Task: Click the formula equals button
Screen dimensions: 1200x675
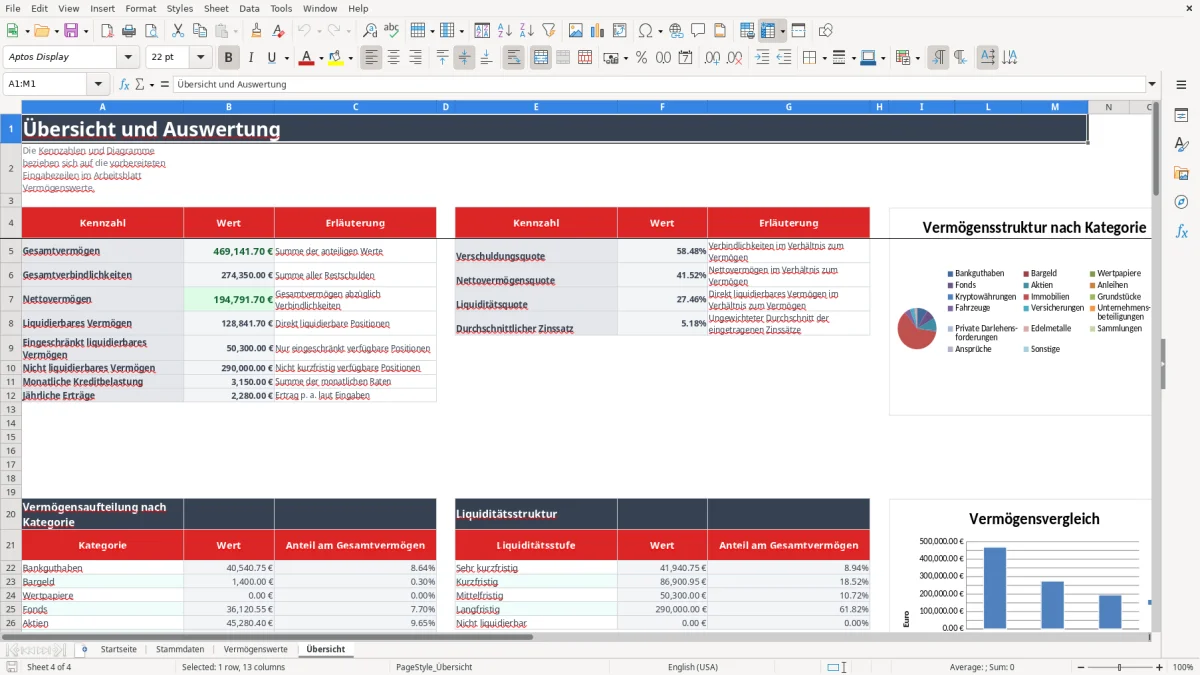Action: [164, 84]
